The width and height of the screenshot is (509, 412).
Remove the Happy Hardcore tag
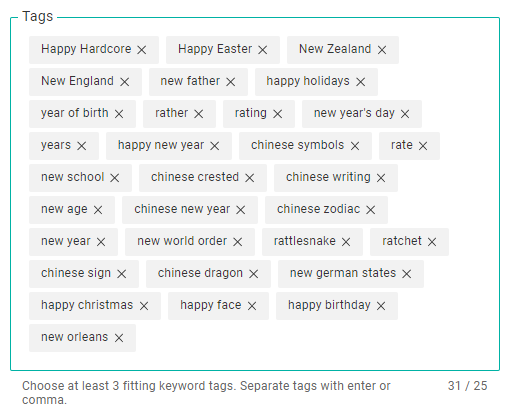(x=142, y=50)
